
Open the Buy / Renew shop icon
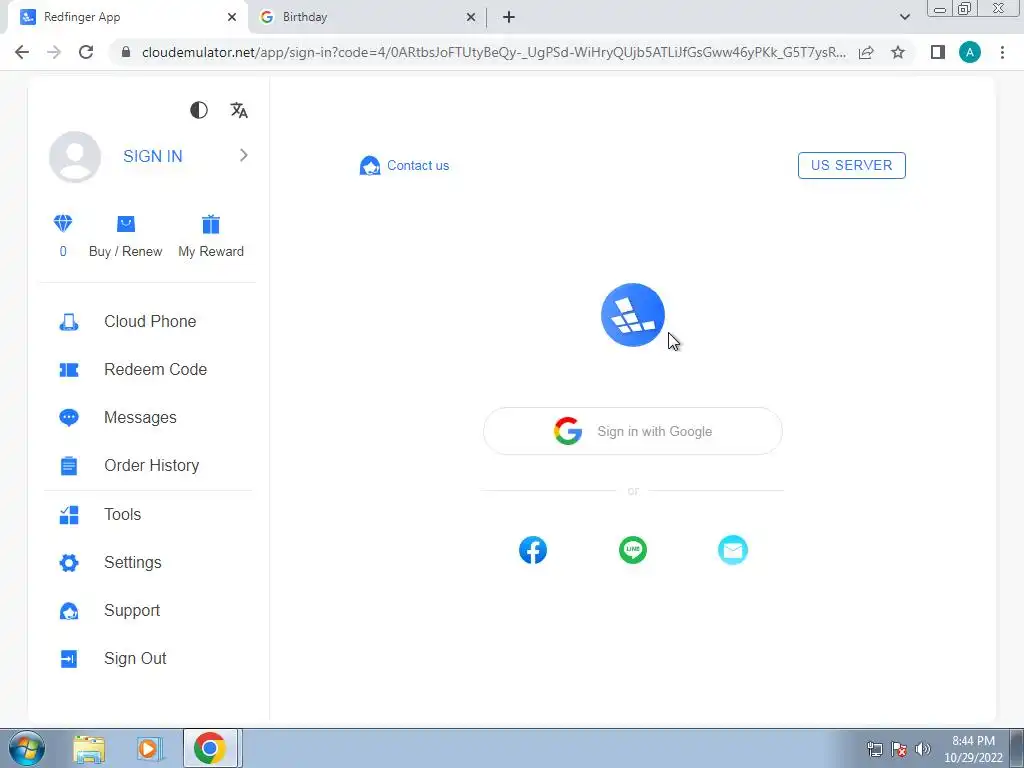click(x=125, y=224)
